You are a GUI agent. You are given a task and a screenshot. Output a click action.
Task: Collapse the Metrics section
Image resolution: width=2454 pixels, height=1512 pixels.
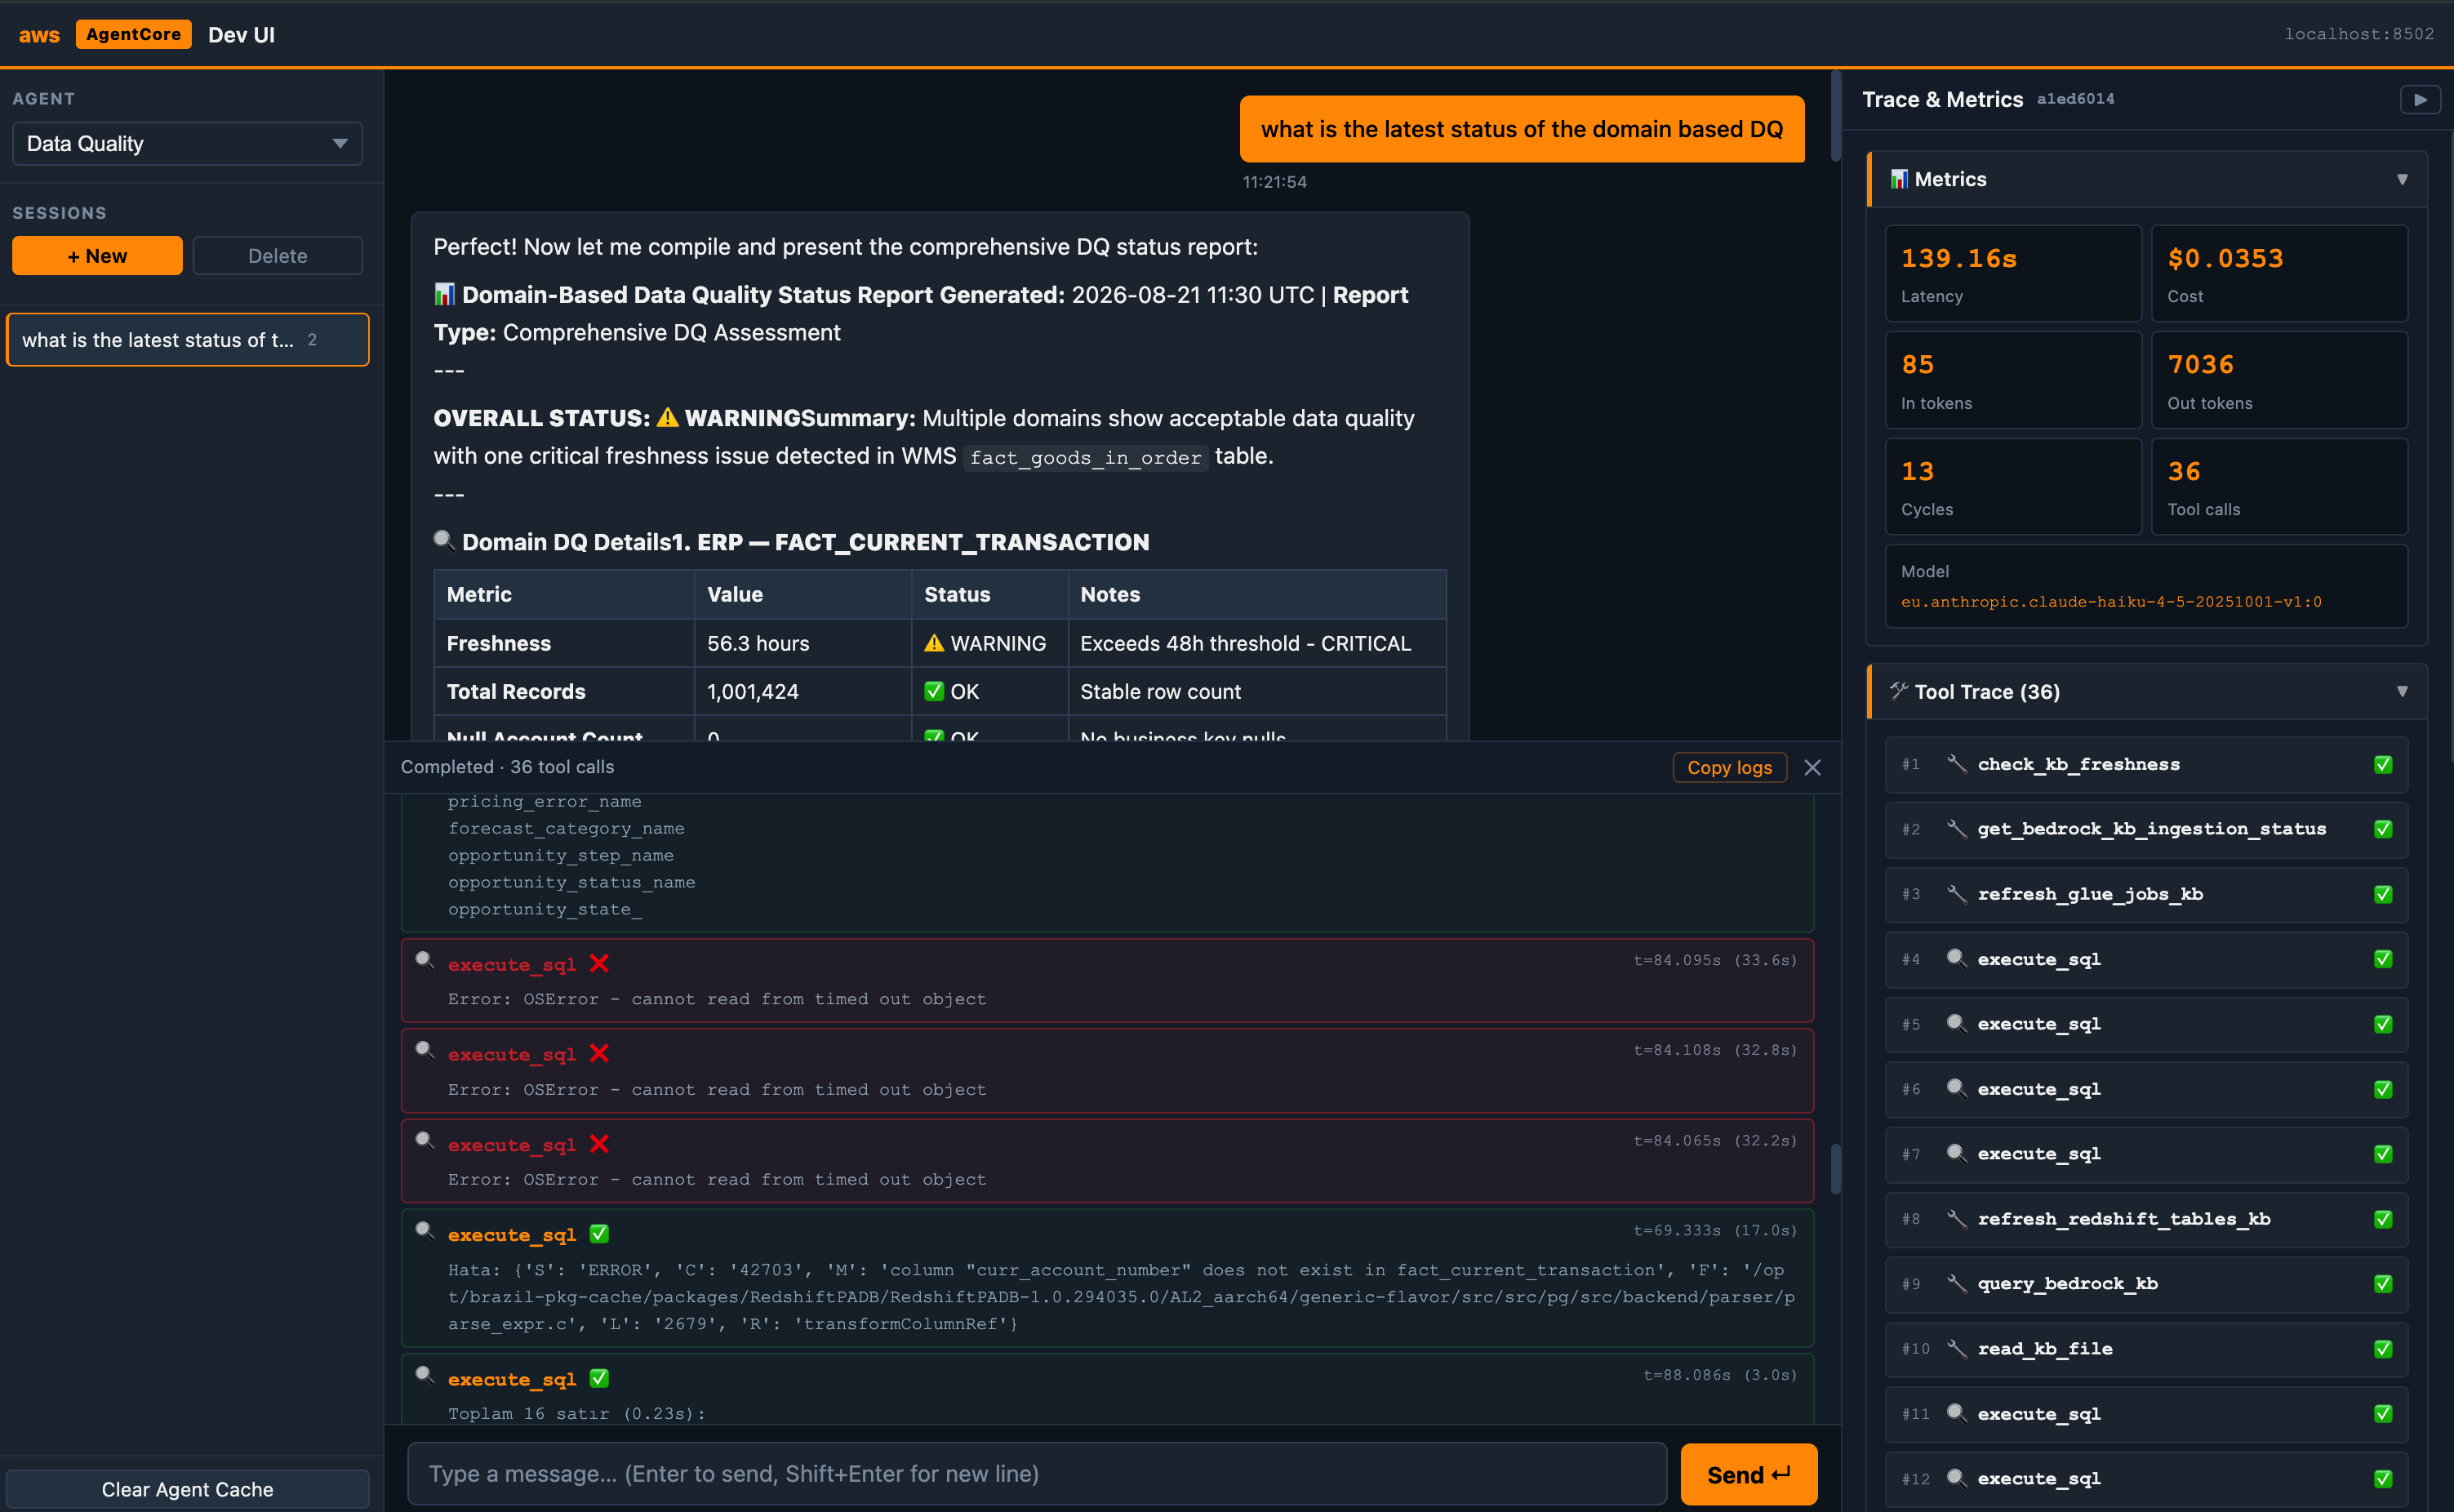pos(2402,179)
